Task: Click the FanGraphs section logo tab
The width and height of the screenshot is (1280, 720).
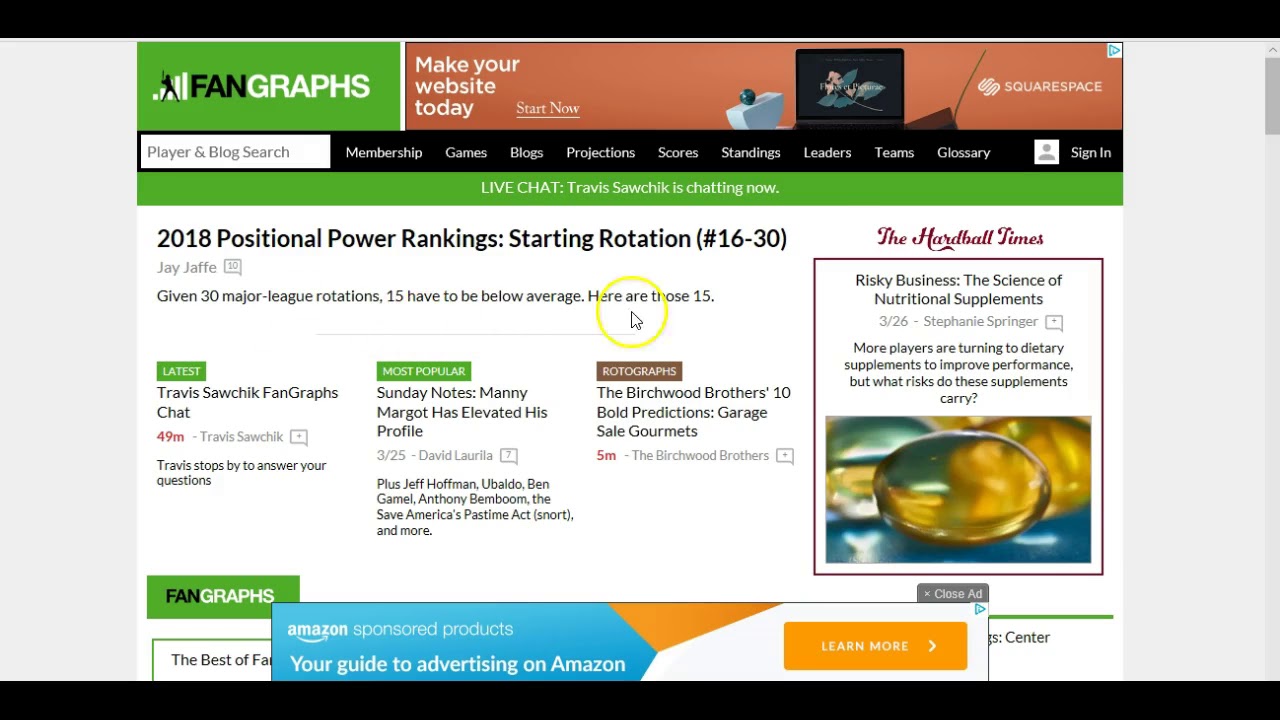Action: (223, 596)
